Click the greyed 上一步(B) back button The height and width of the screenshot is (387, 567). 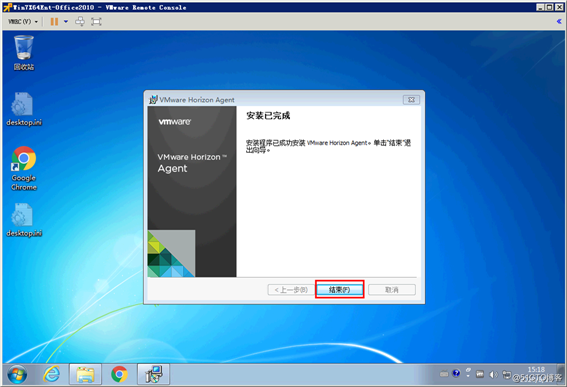click(291, 290)
